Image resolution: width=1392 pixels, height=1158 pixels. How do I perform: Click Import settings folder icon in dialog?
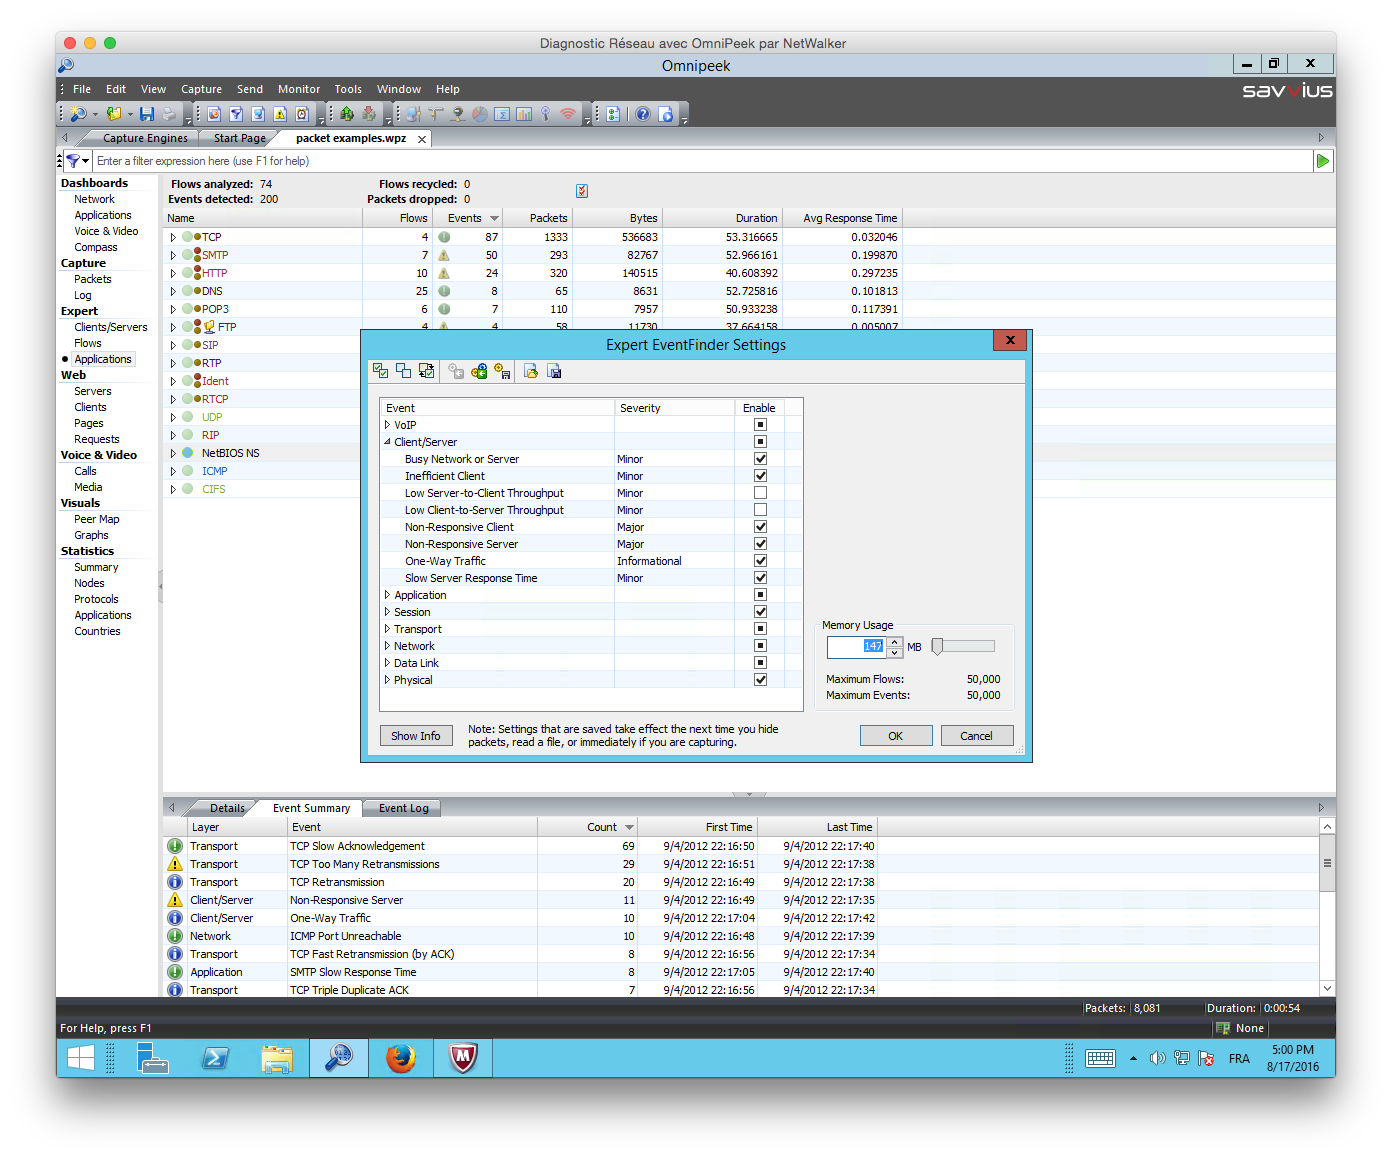[531, 371]
